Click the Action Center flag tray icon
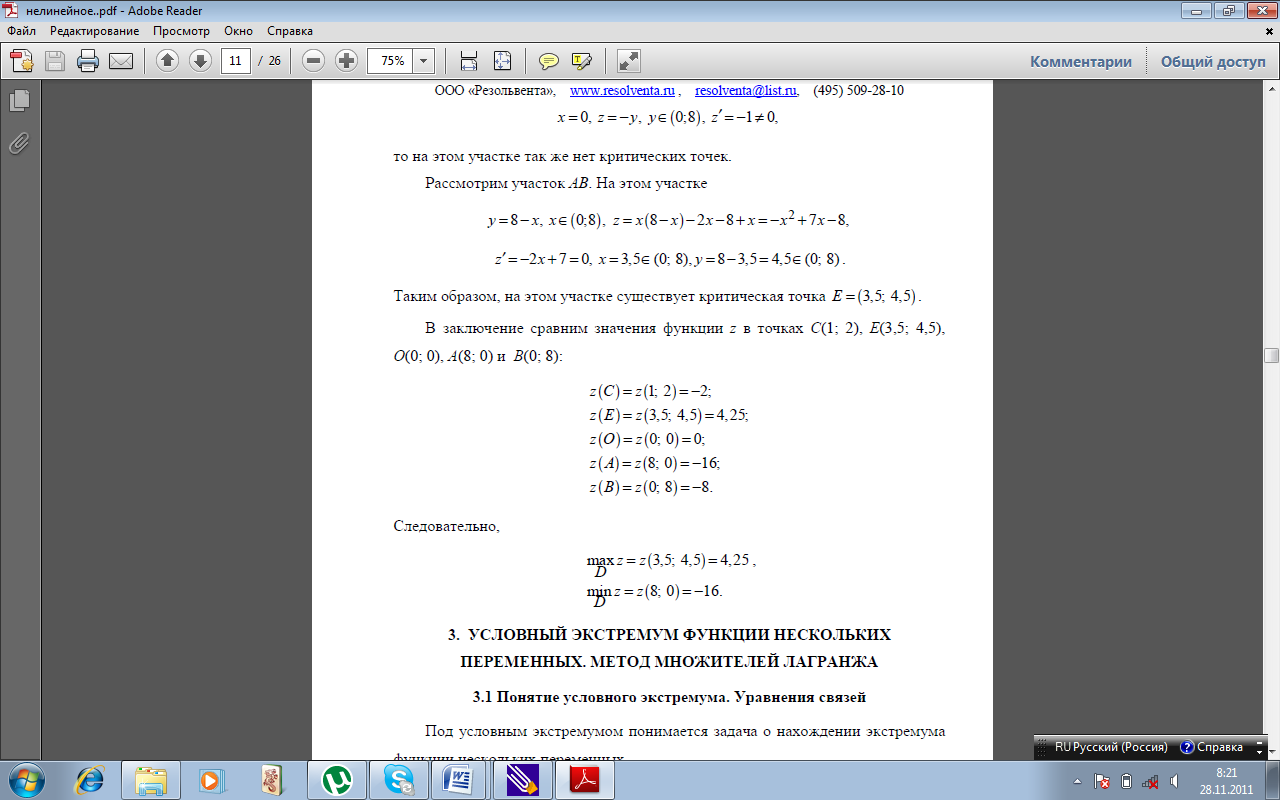 coord(1102,781)
